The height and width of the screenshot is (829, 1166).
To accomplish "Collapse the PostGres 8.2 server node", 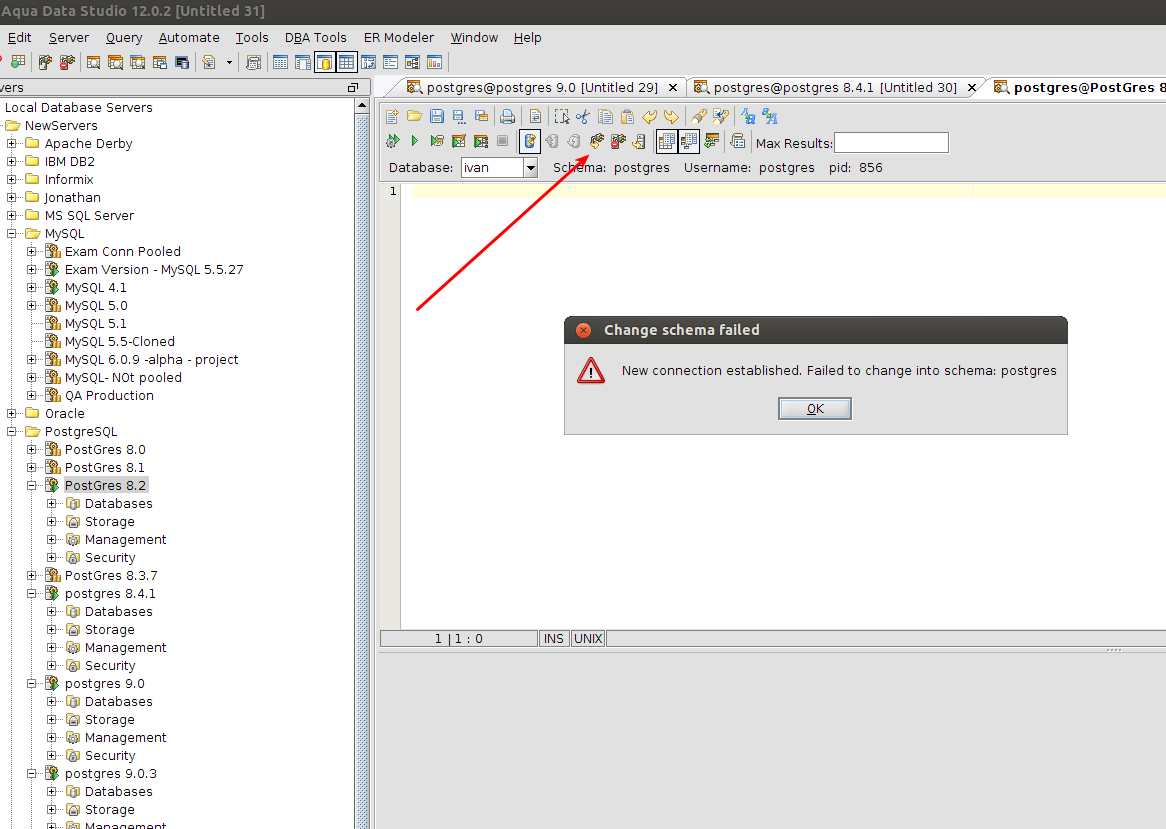I will point(31,486).
